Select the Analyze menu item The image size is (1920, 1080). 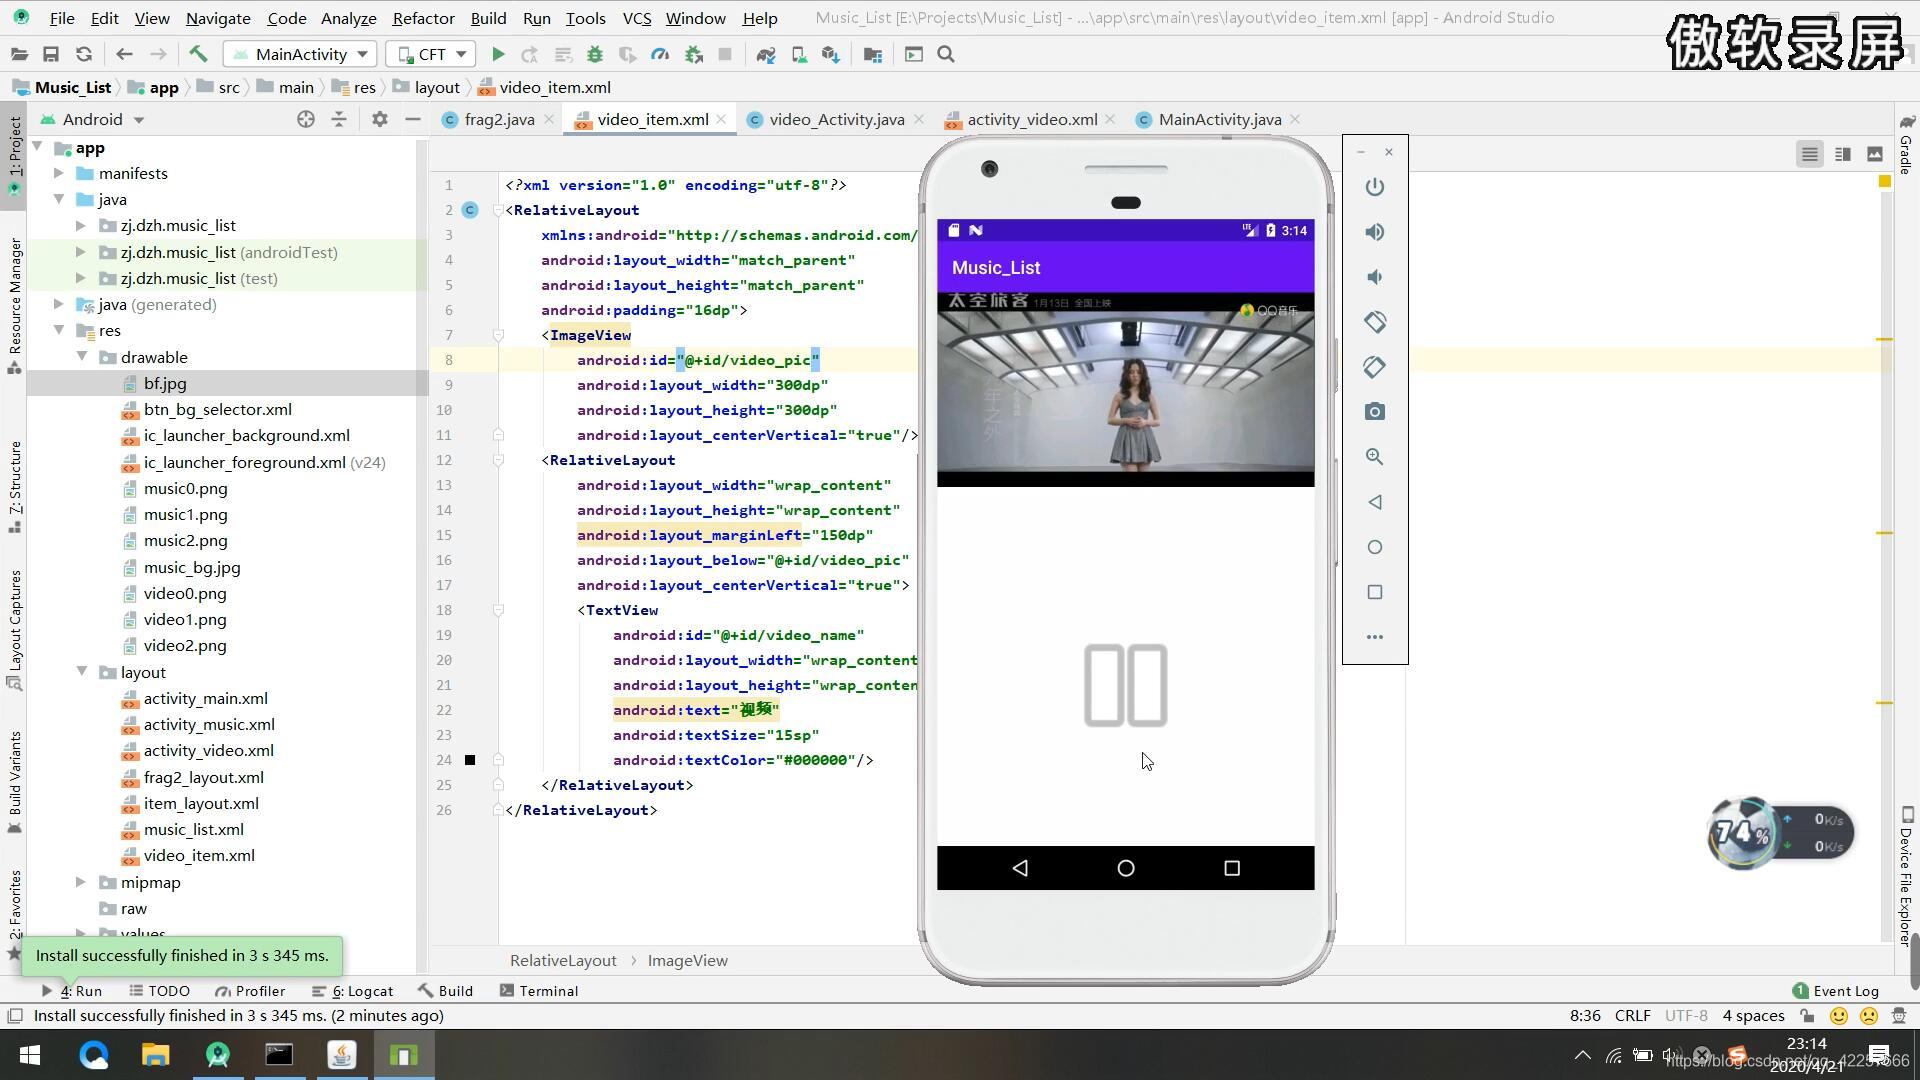(x=348, y=17)
